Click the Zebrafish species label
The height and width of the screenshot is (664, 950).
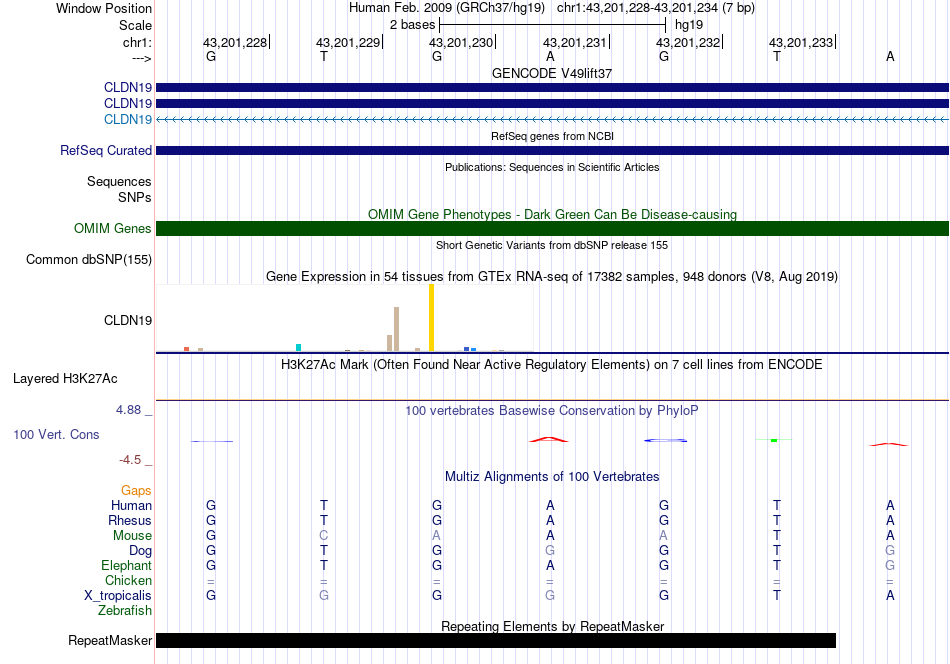pyautogui.click(x=125, y=611)
